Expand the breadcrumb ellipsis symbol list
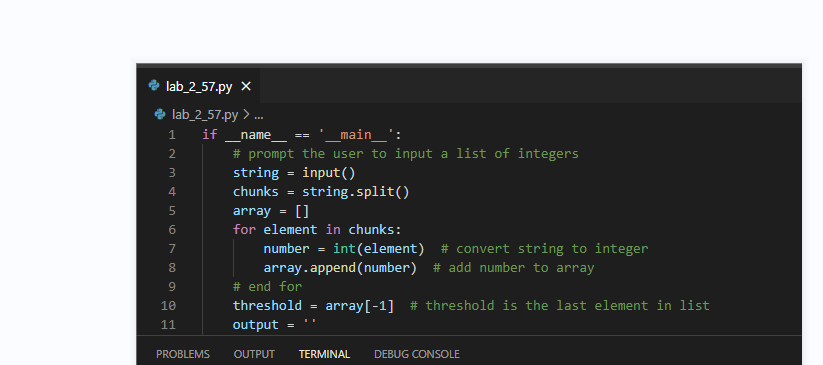The height and width of the screenshot is (365, 823). pos(259,115)
